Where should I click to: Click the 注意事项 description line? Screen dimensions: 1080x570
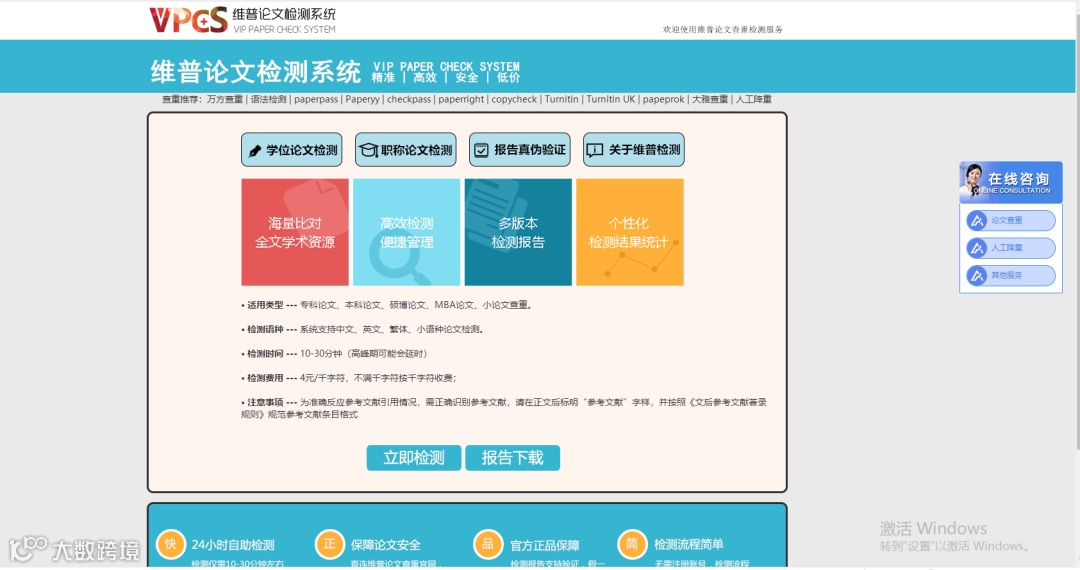(503, 408)
